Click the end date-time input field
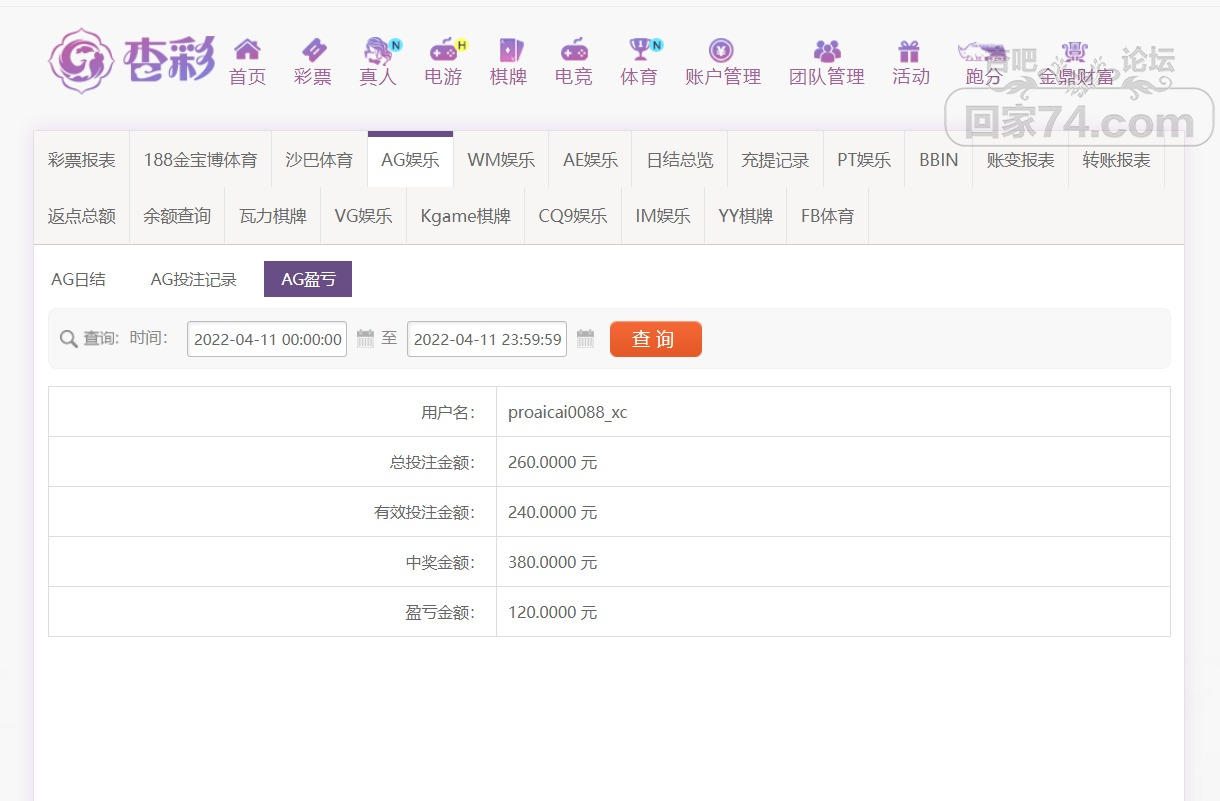This screenshot has height=801, width=1220. tap(487, 339)
